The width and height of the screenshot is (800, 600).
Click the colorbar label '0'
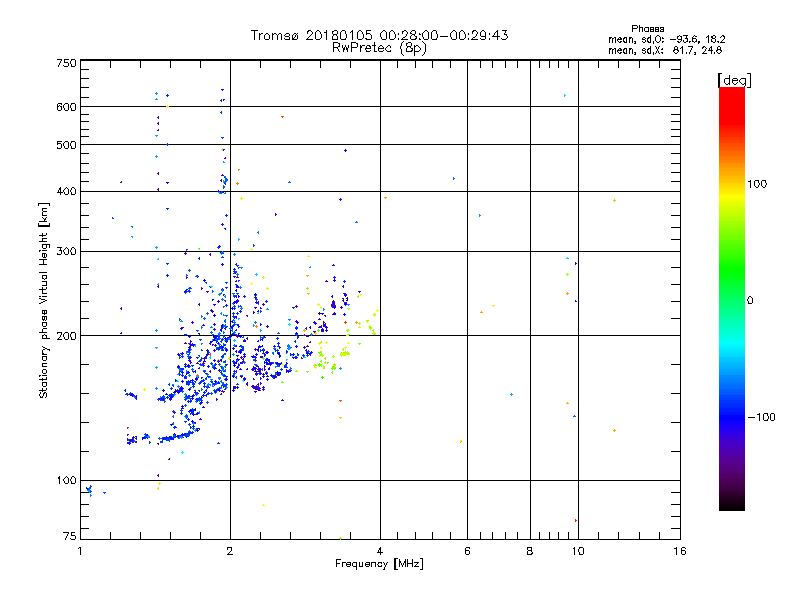[x=750, y=301]
